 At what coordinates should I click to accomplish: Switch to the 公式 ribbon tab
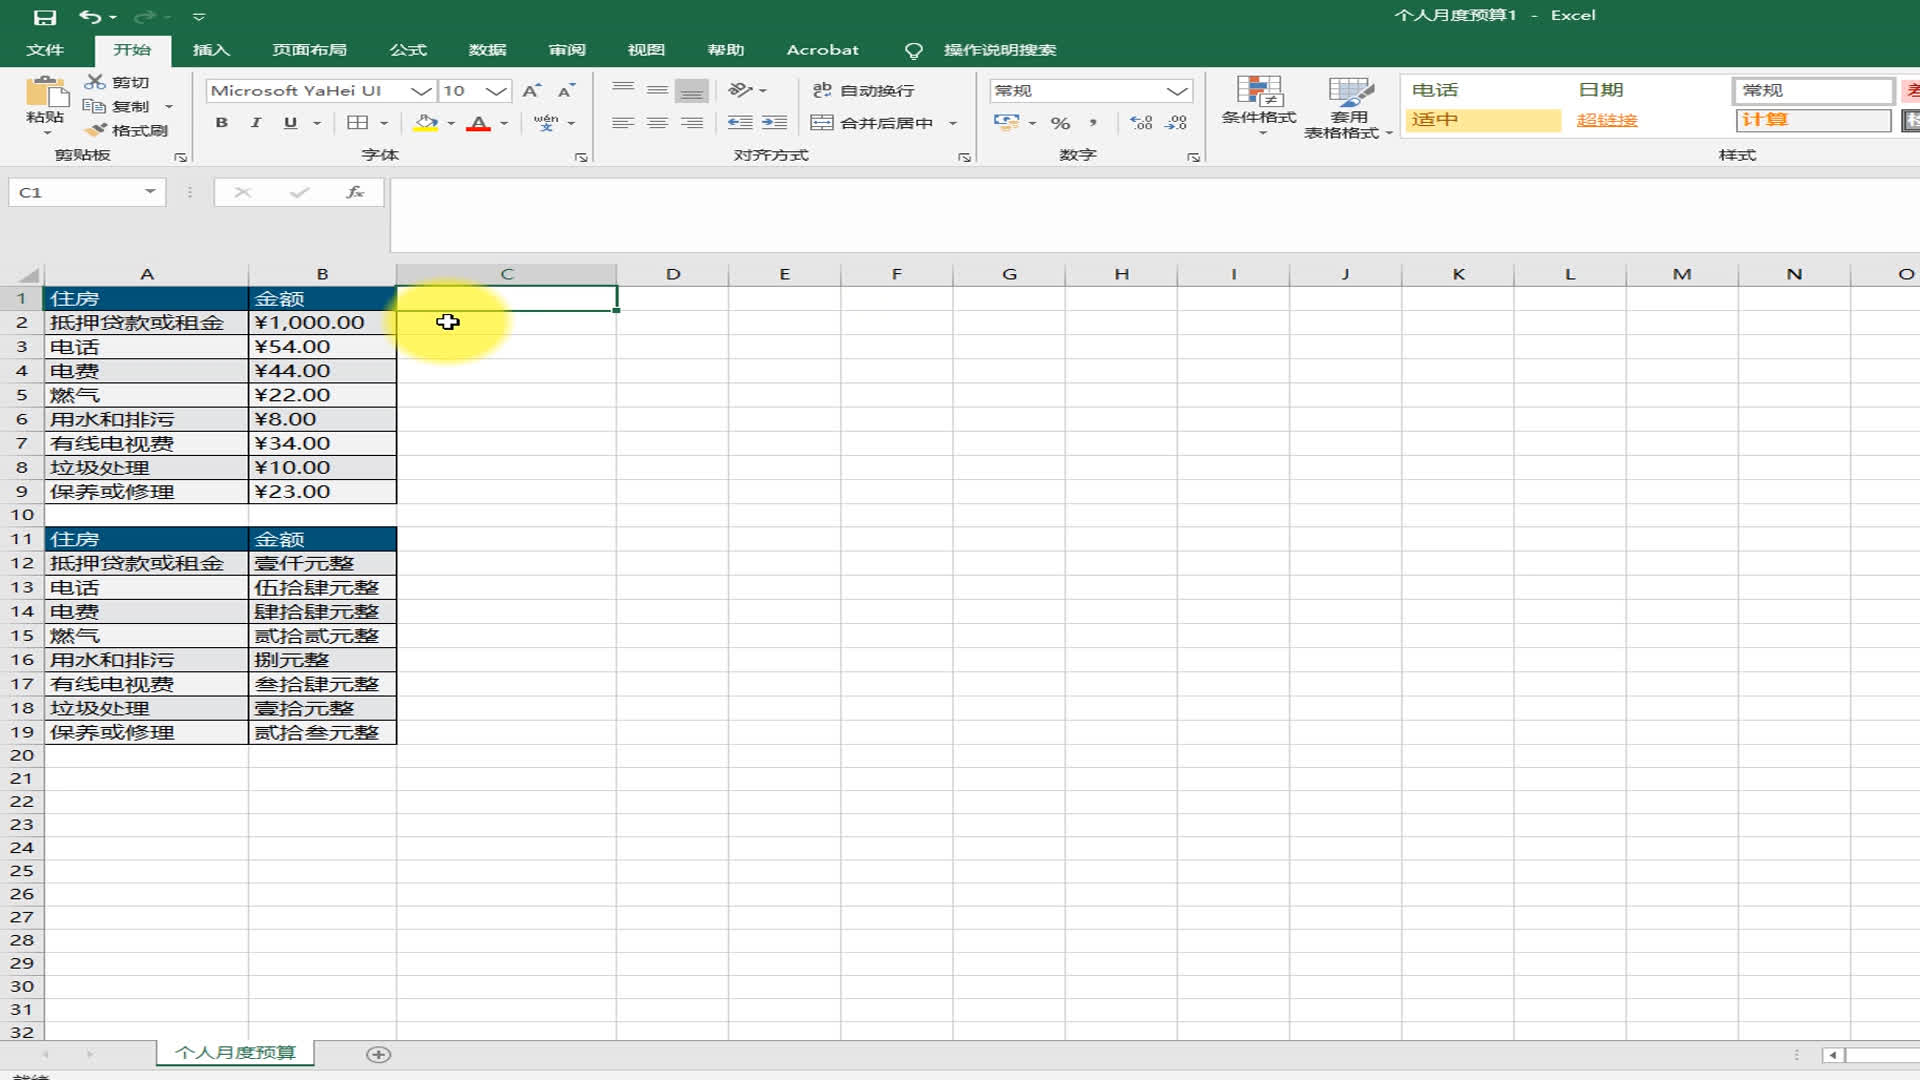(408, 50)
